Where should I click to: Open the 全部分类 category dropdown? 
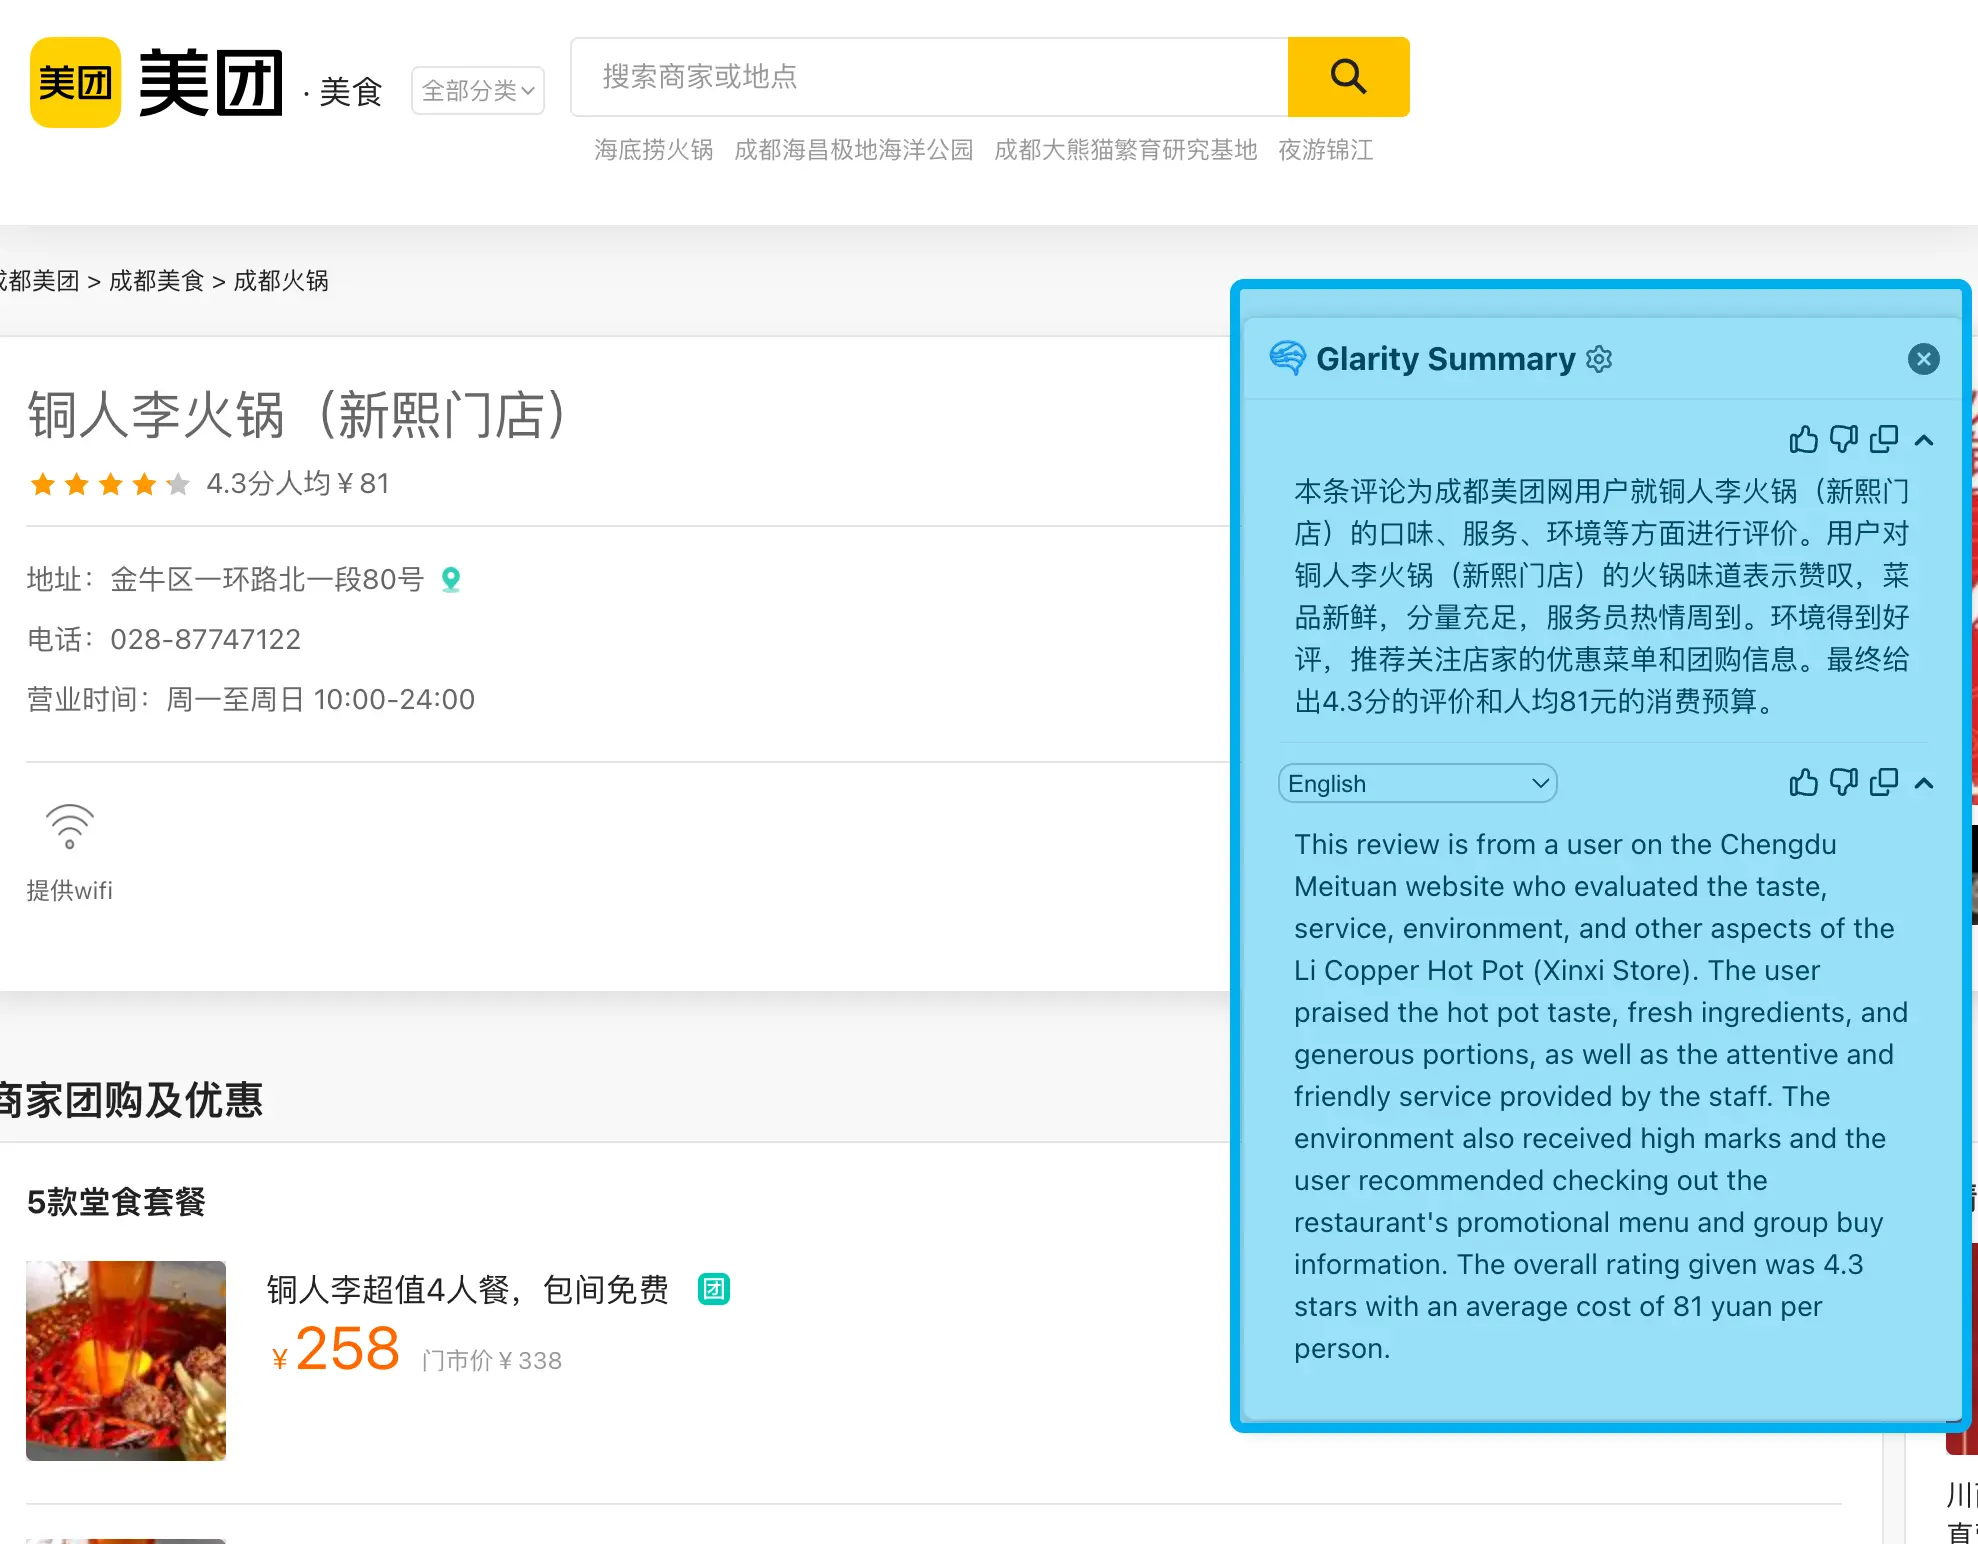(477, 90)
